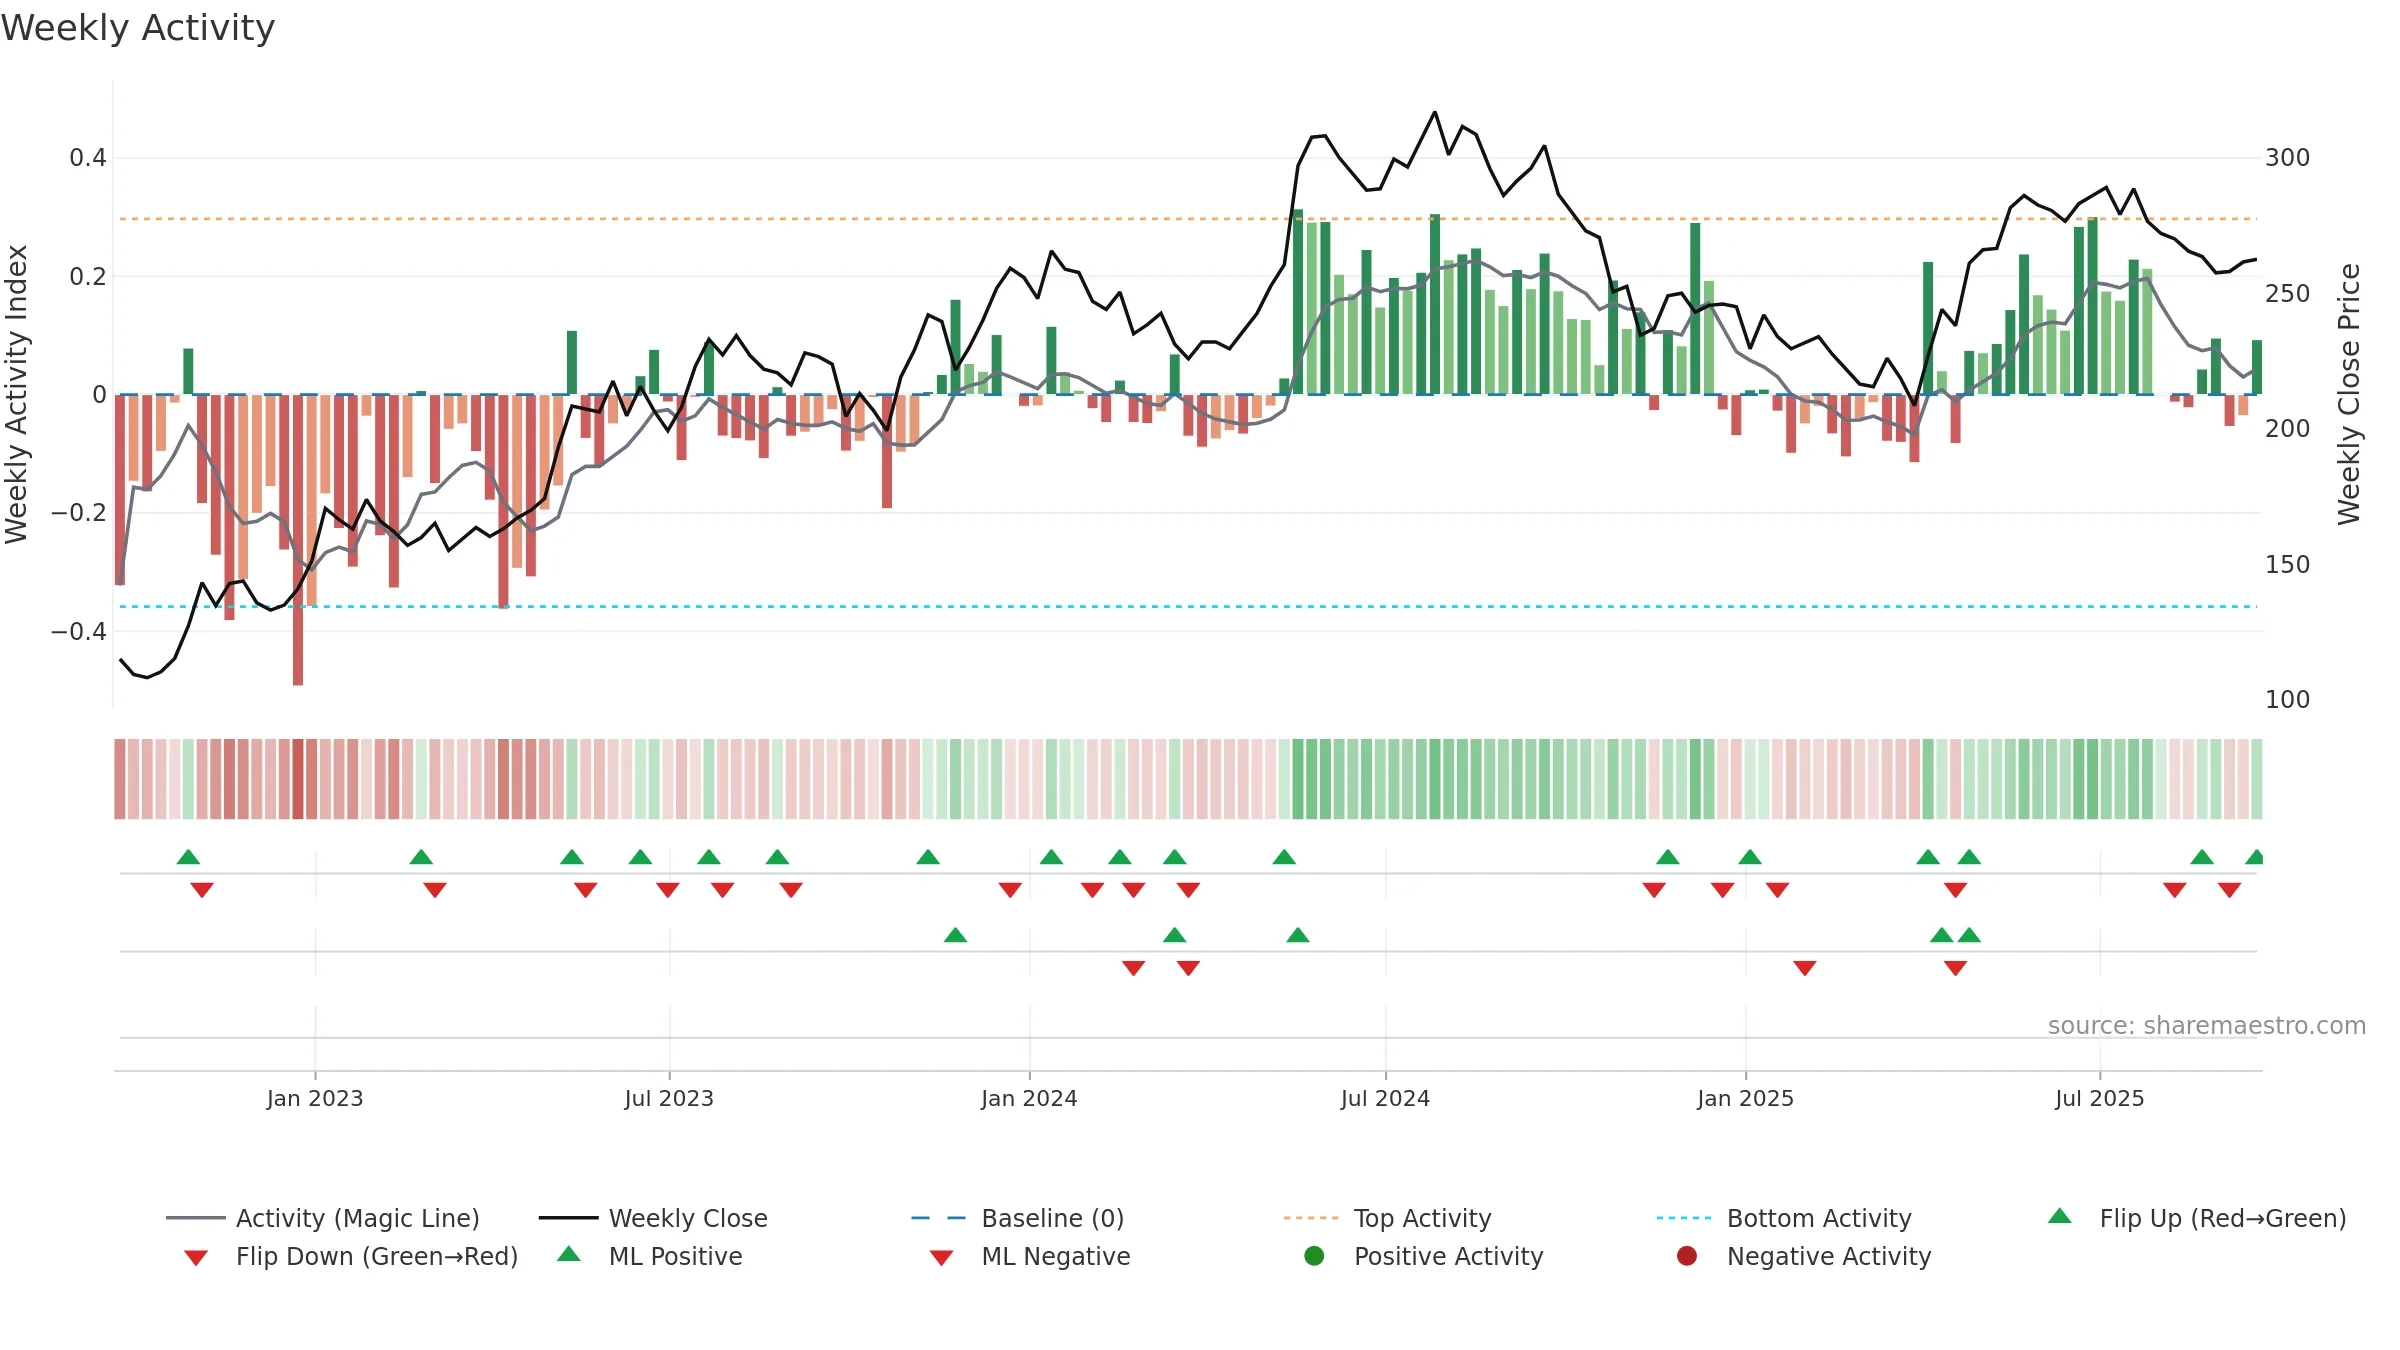Click the Weekly Activity chart title

(137, 28)
